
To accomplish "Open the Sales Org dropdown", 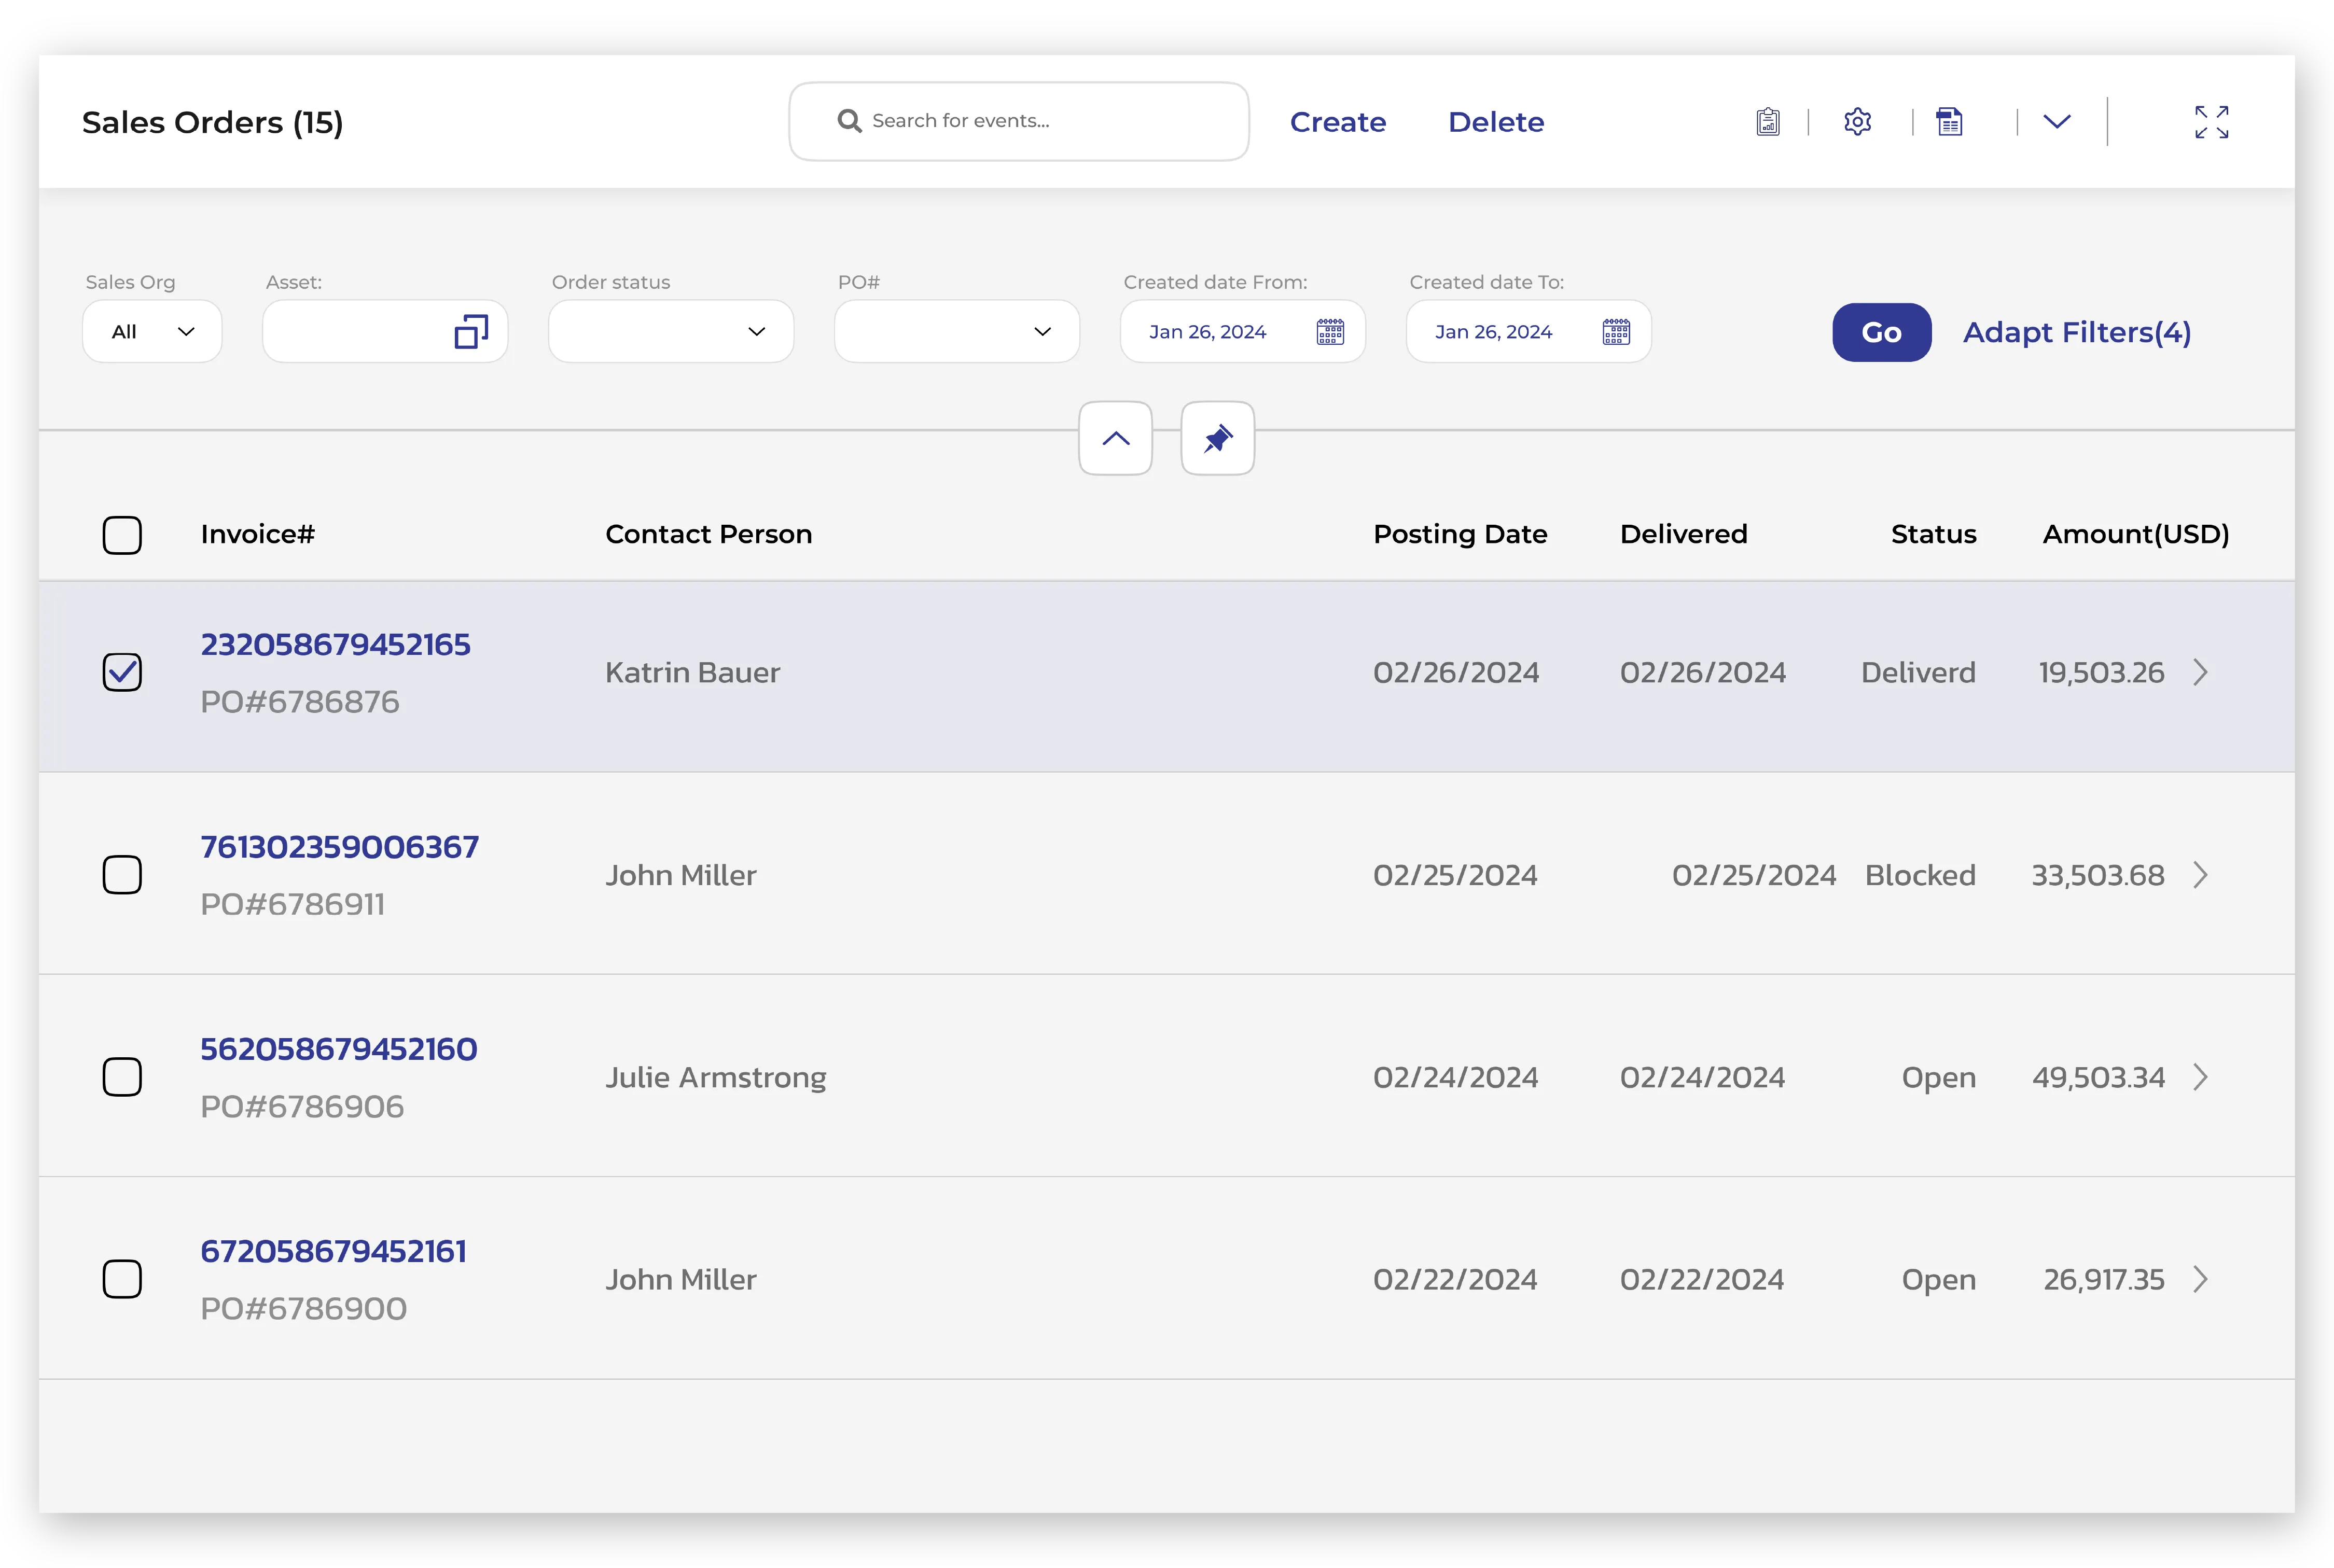I will point(152,332).
